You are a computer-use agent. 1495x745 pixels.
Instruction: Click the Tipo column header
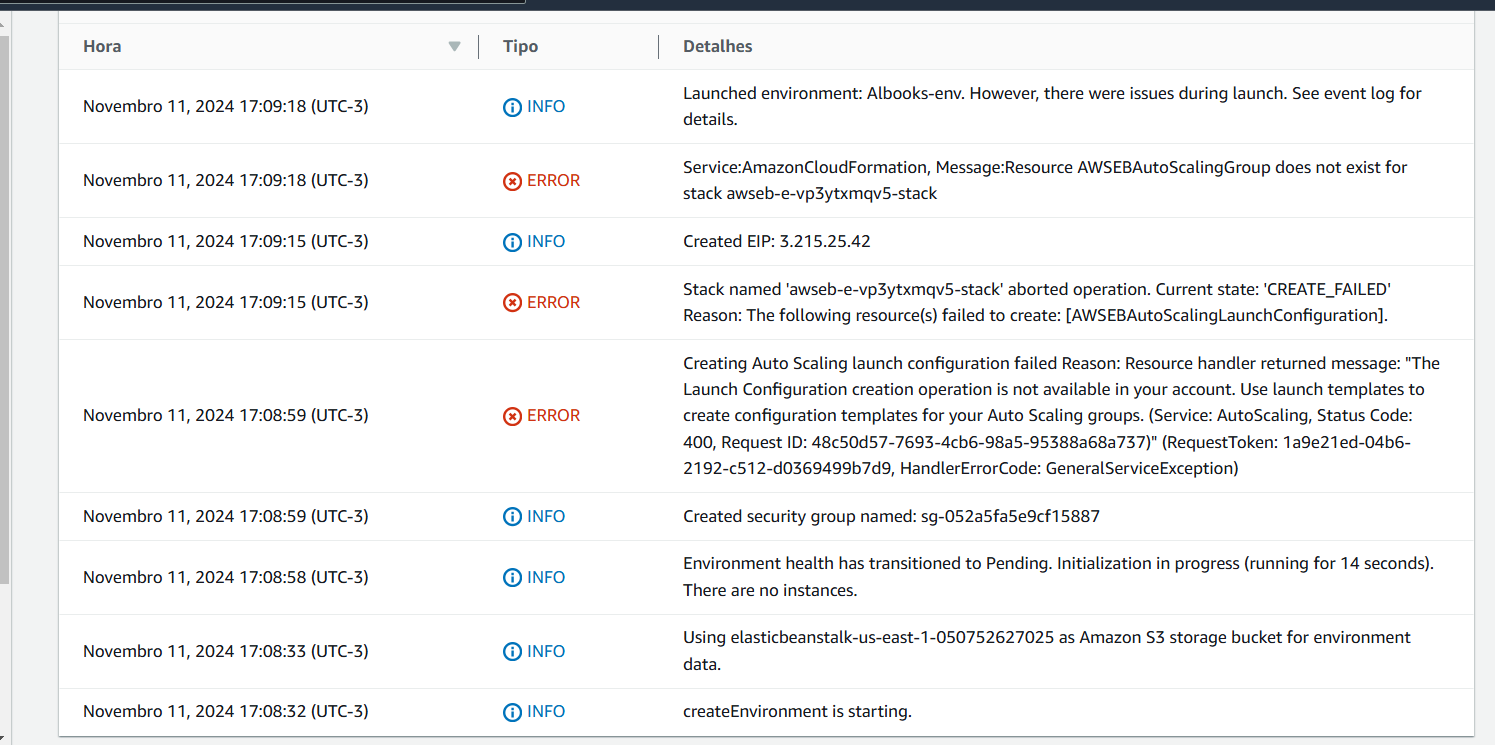(520, 46)
